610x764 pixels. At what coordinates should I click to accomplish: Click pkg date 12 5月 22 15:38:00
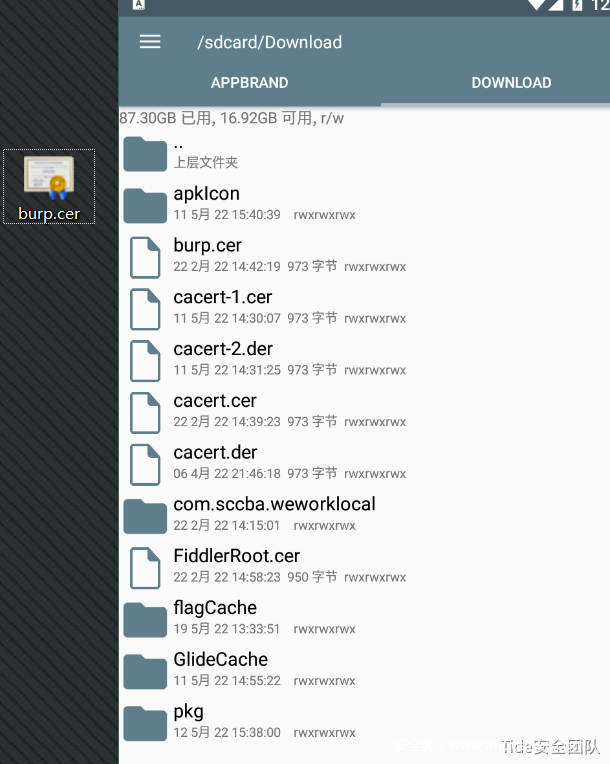point(227,732)
